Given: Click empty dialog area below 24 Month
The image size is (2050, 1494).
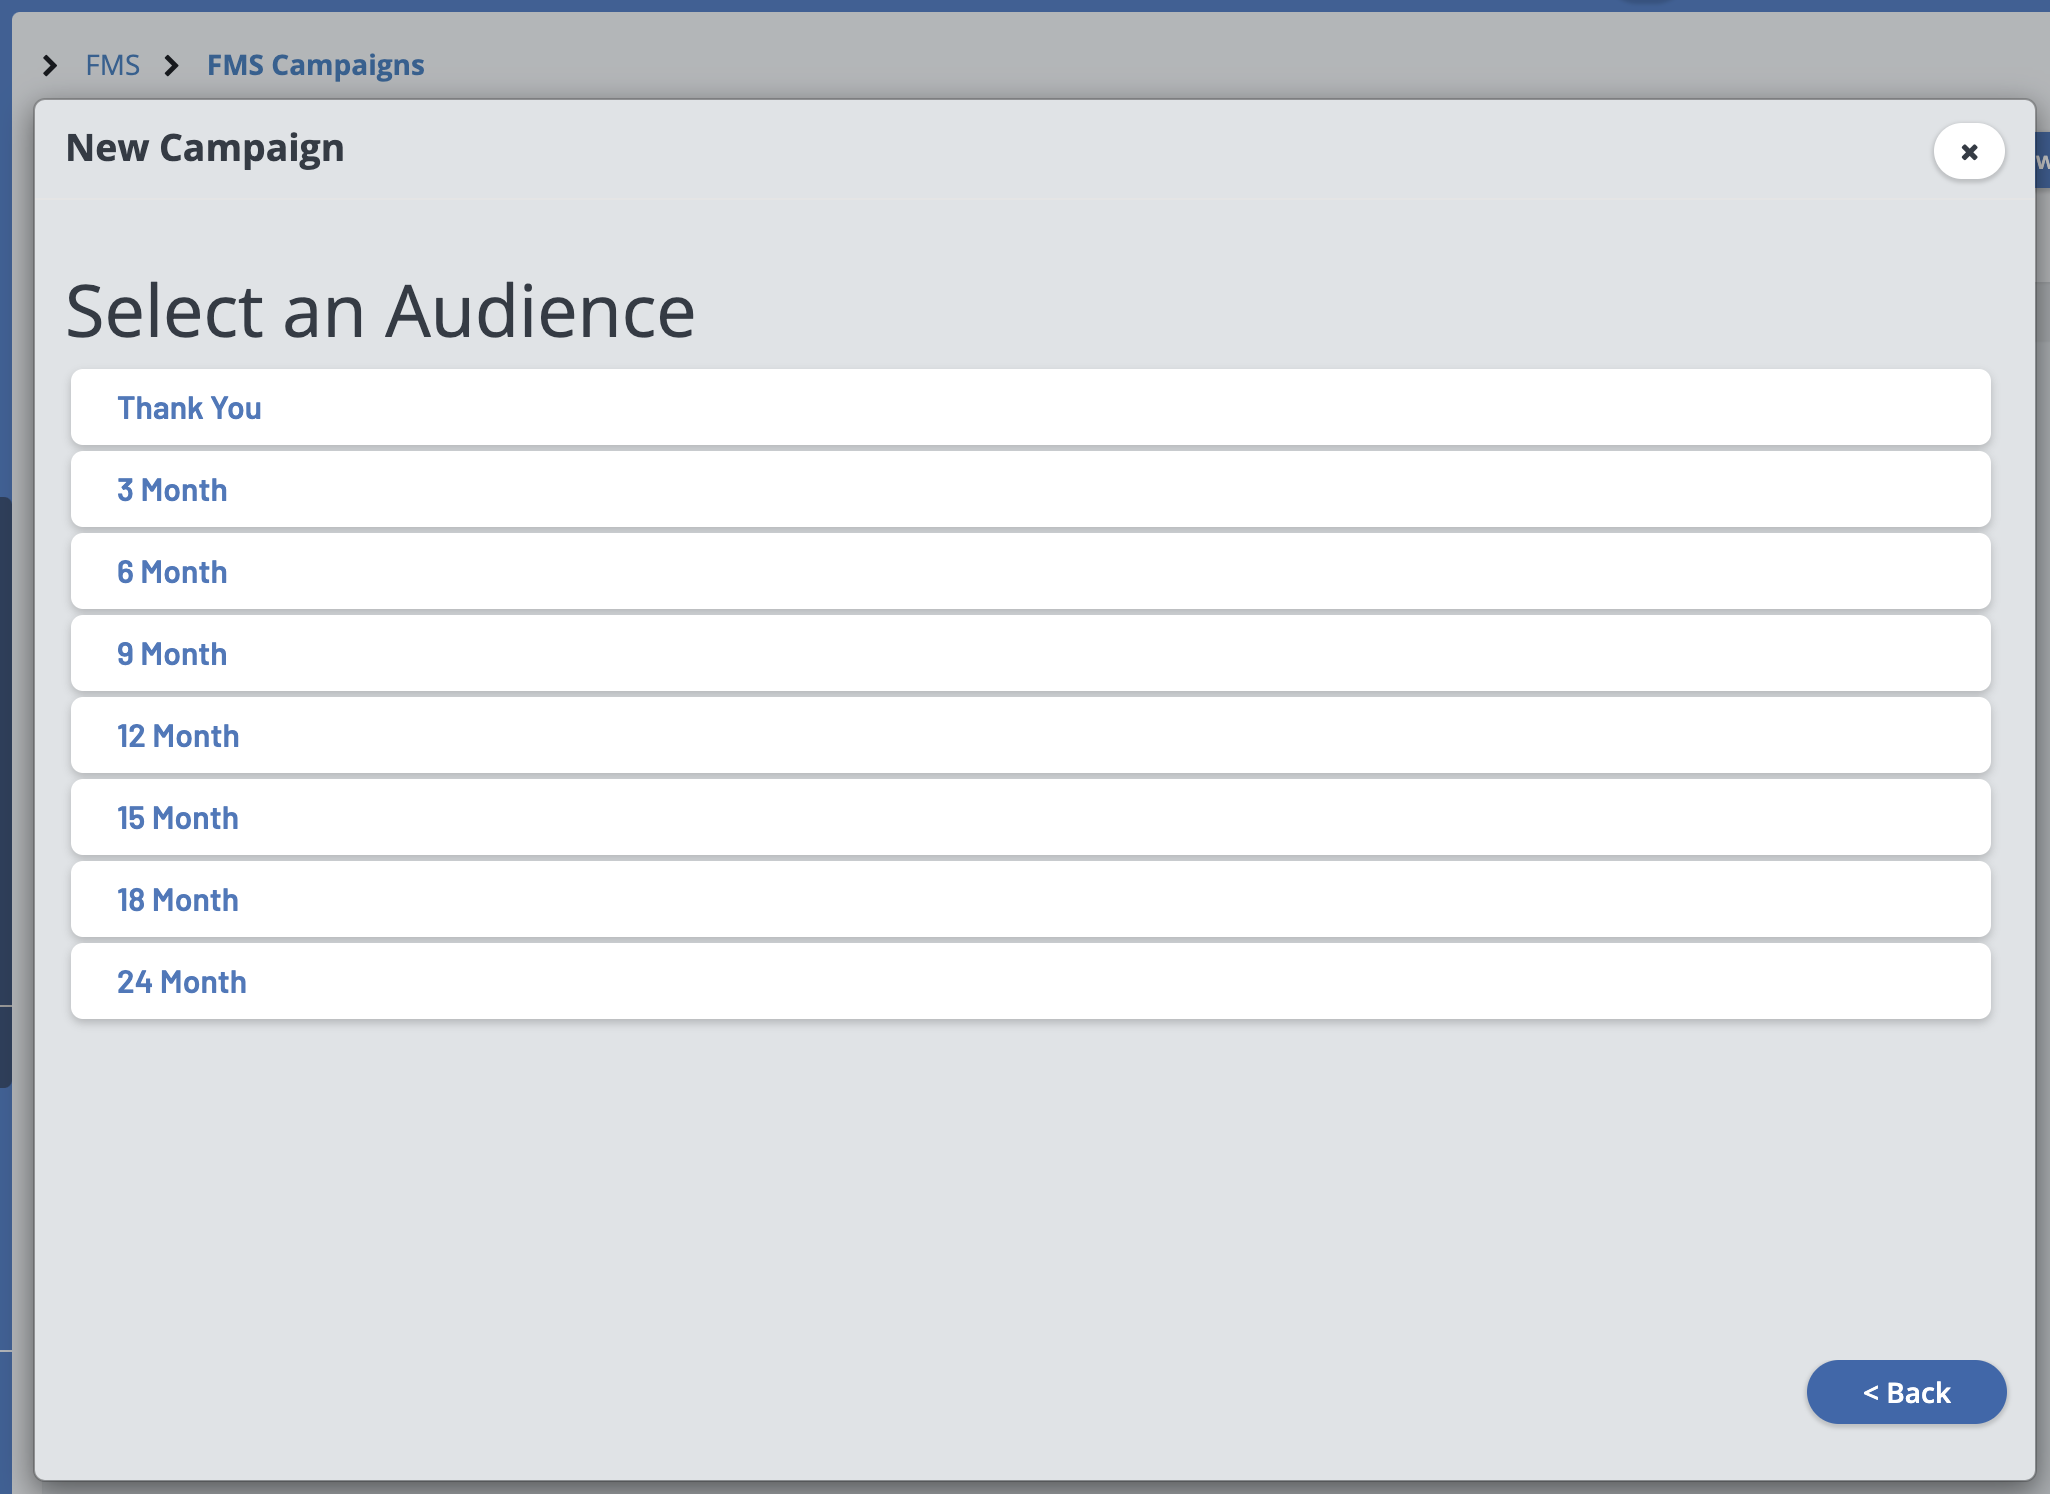Looking at the screenshot, I should tap(1000, 1200).
